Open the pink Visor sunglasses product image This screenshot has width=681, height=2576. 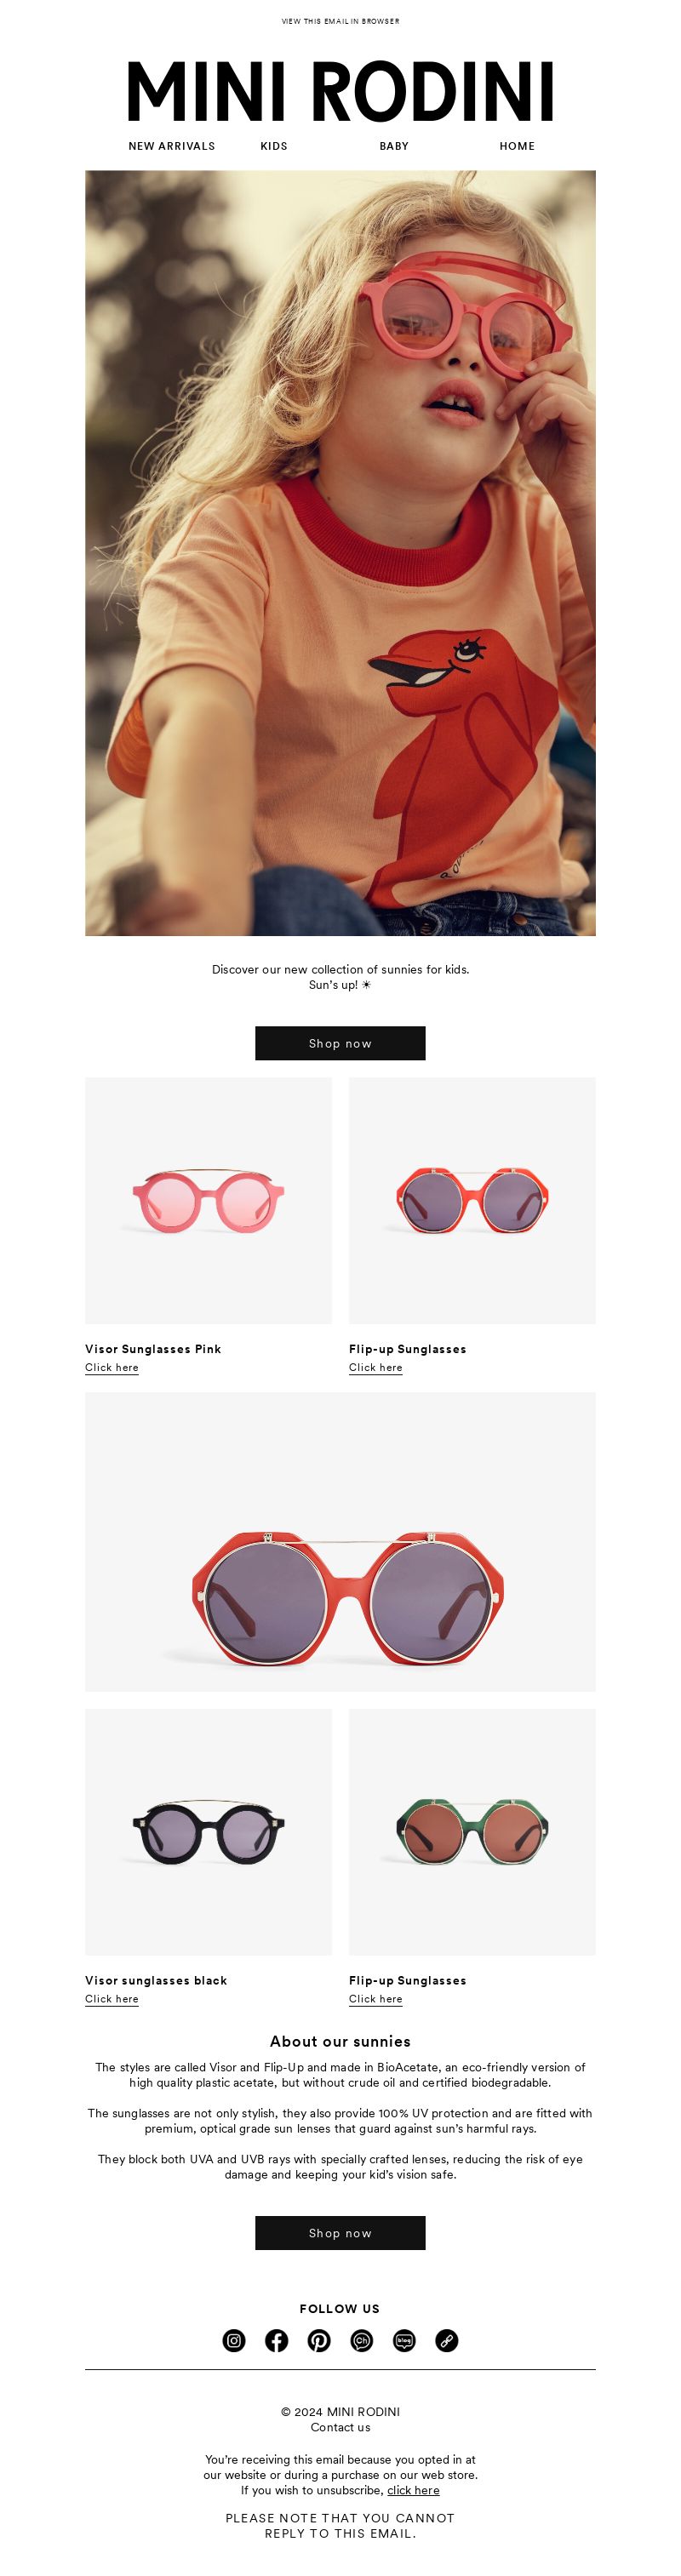tap(208, 1200)
